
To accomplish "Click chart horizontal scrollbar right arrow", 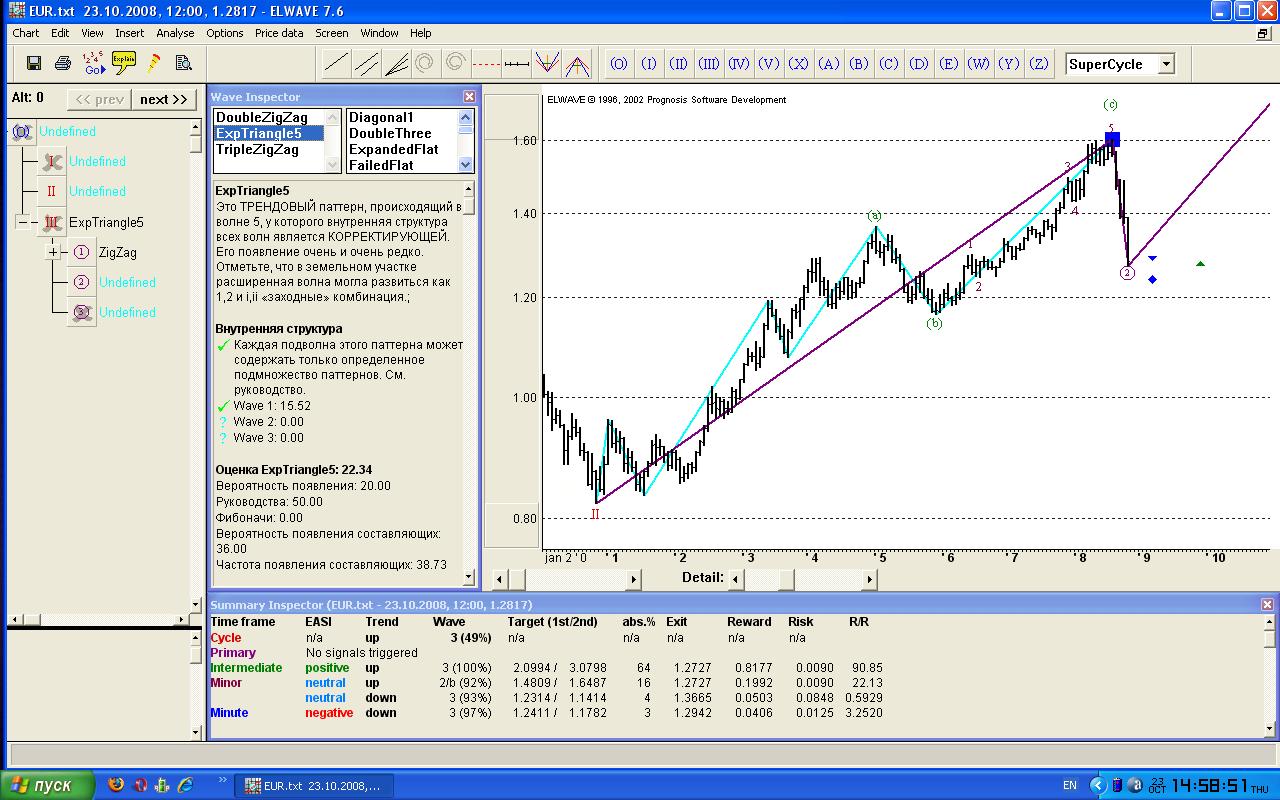I will (x=634, y=579).
